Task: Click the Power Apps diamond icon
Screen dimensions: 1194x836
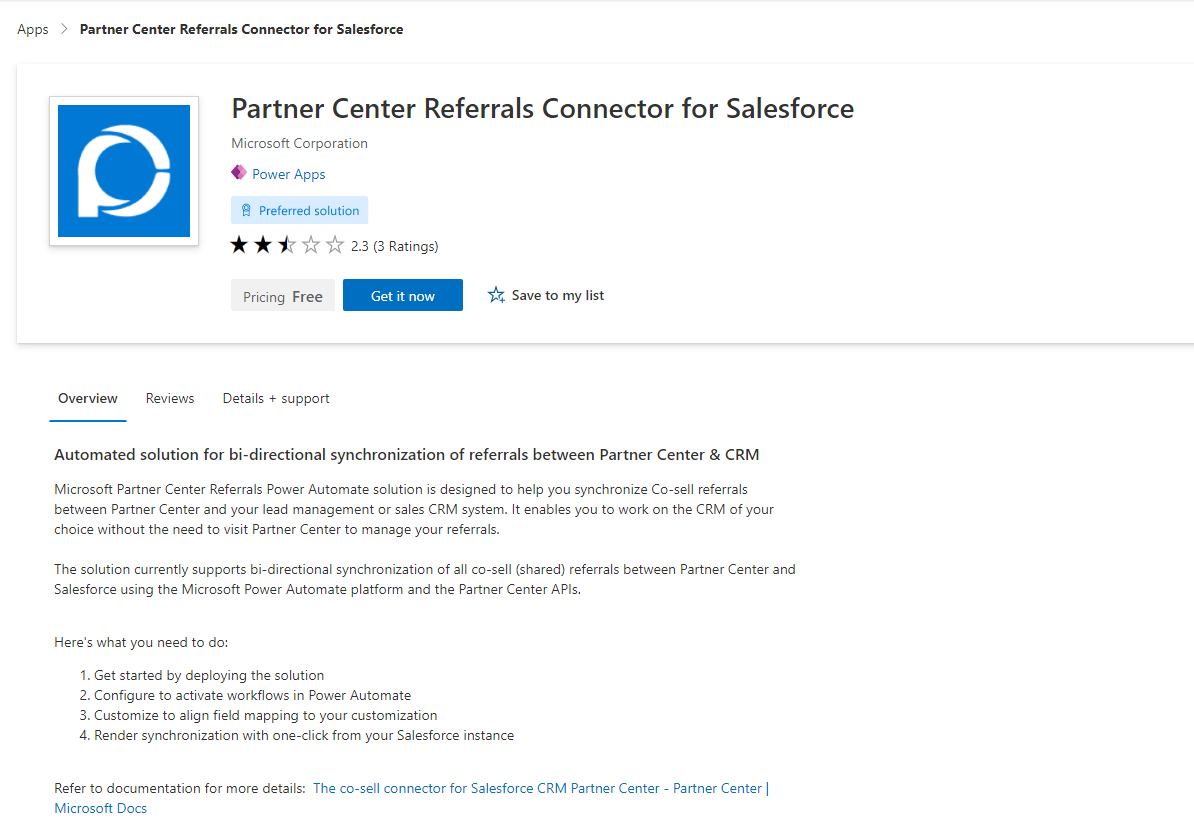Action: pos(239,173)
